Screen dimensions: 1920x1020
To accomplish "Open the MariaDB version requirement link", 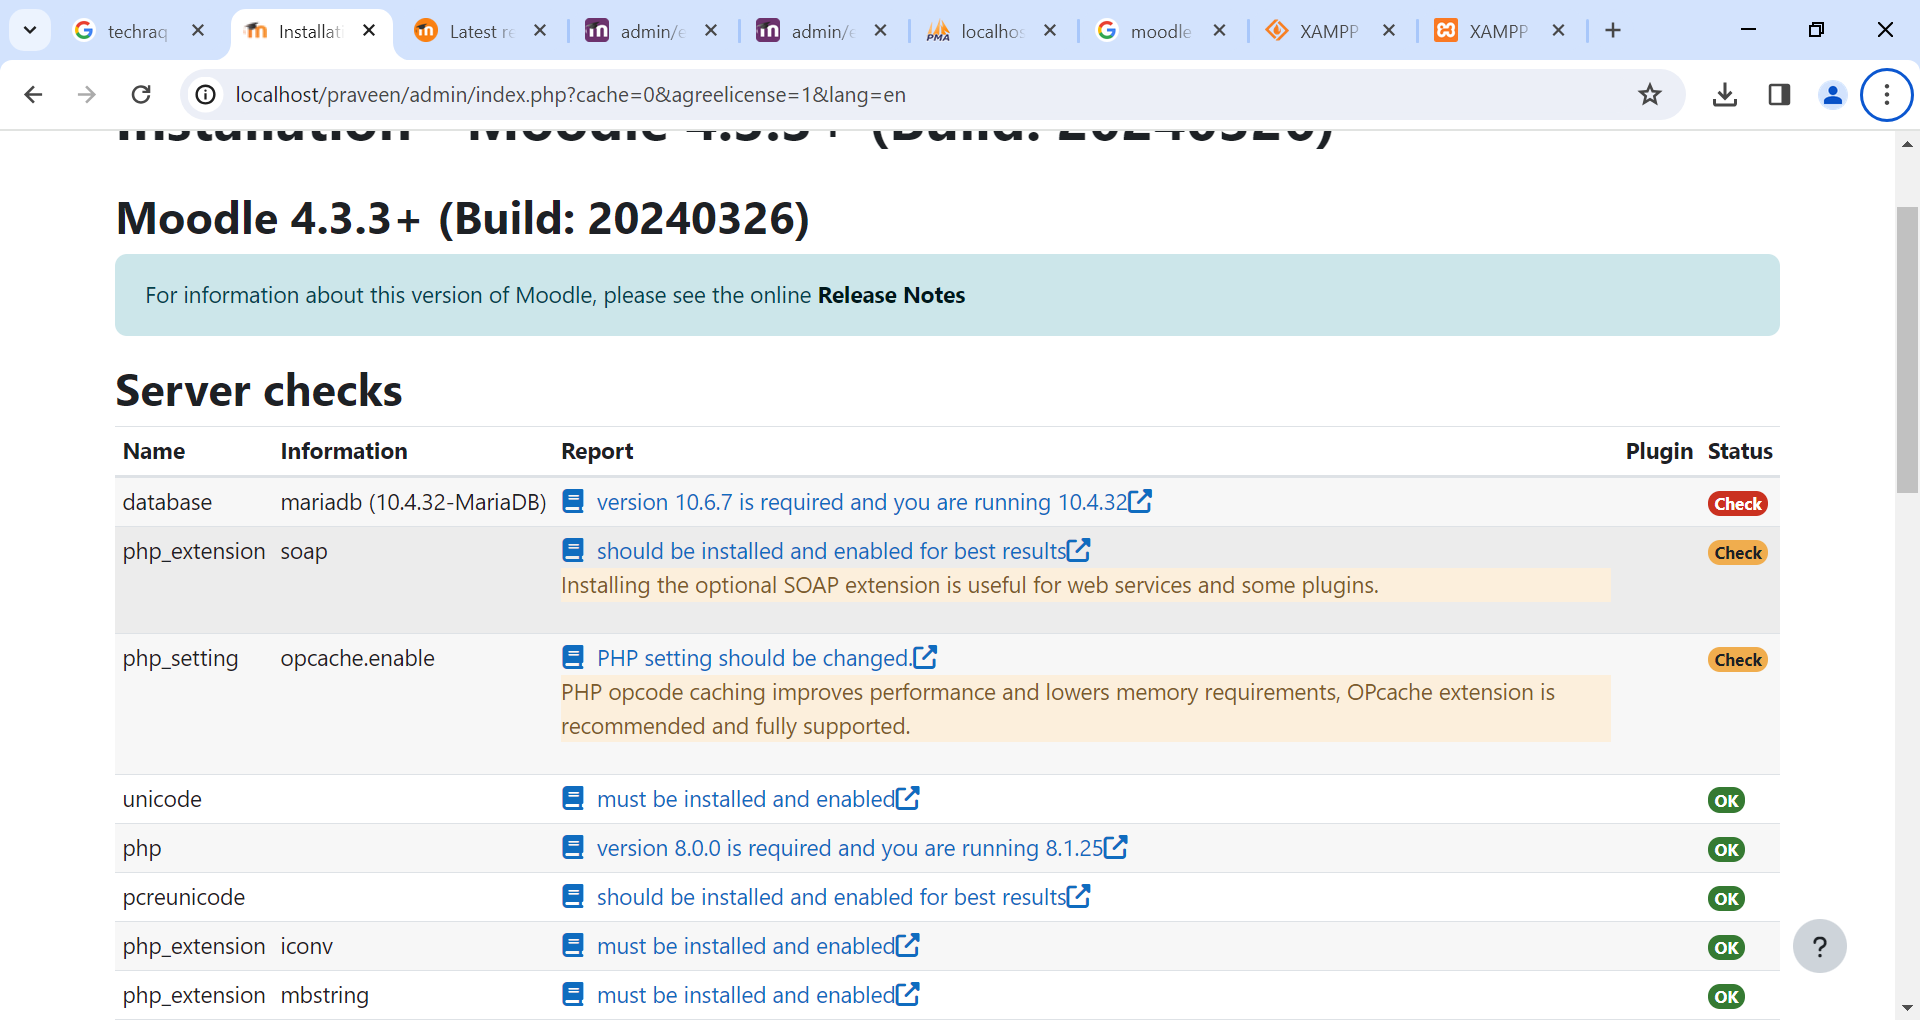I will tap(874, 502).
